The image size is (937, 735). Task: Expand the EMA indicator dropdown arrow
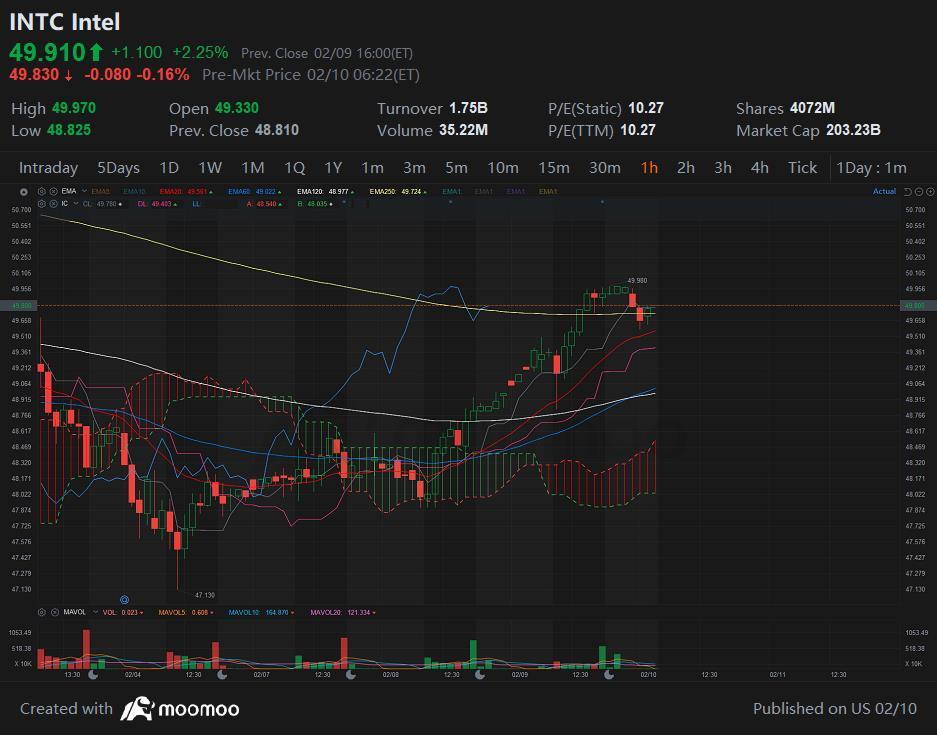[x=84, y=191]
